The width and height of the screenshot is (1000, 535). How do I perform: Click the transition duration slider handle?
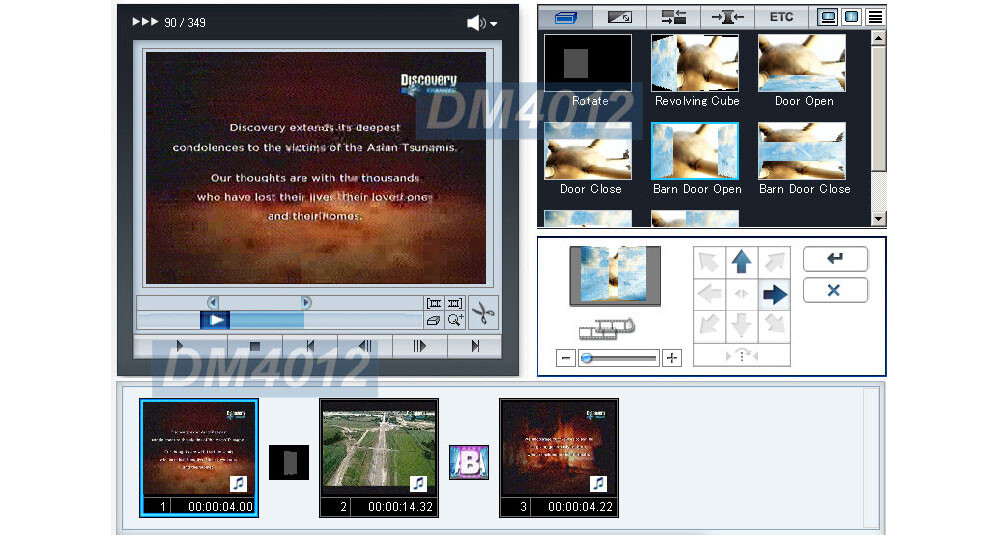coord(587,358)
